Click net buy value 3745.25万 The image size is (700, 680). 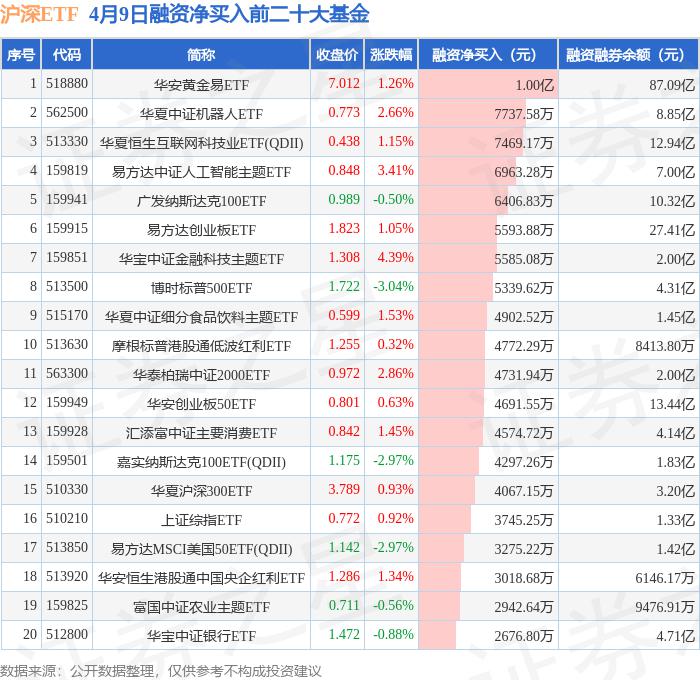point(523,520)
